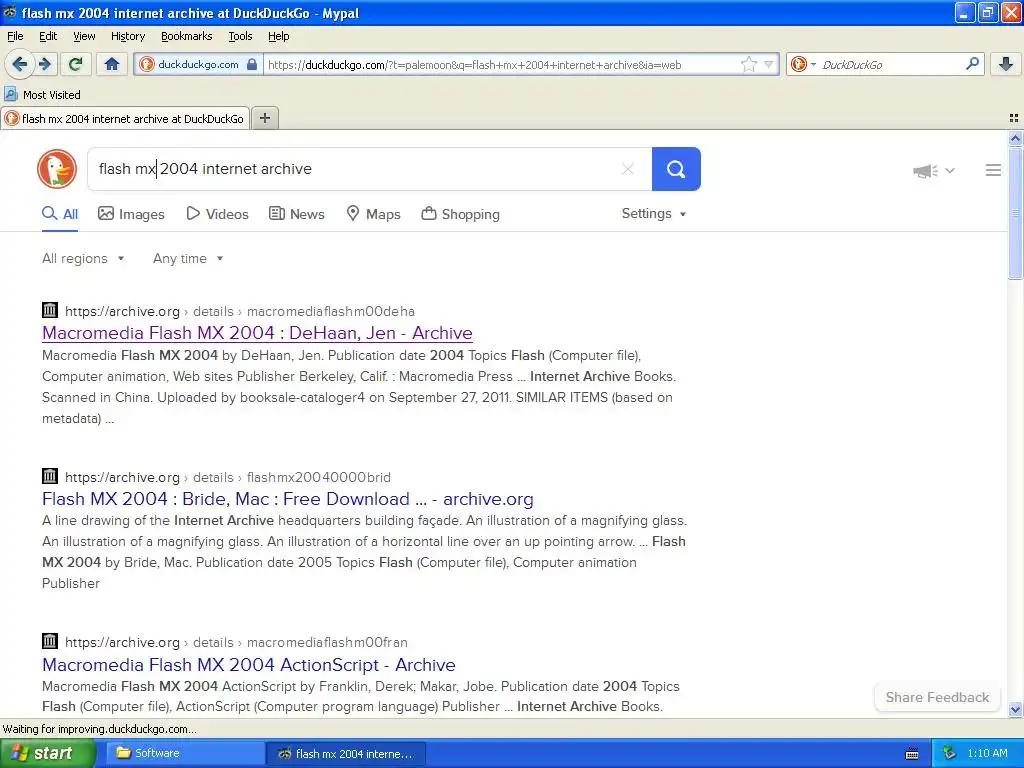Open a new tab with plus button
1024x768 pixels.
tap(264, 118)
